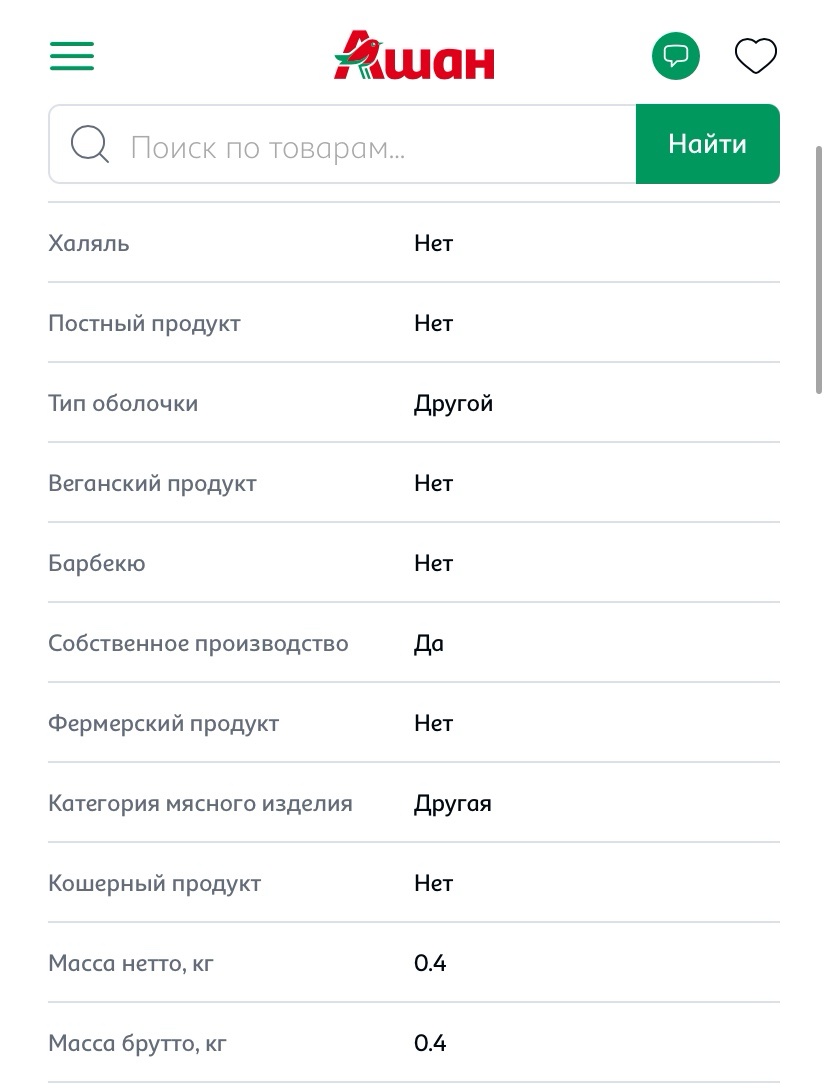Click the Тип оболочки value Другой

point(453,404)
